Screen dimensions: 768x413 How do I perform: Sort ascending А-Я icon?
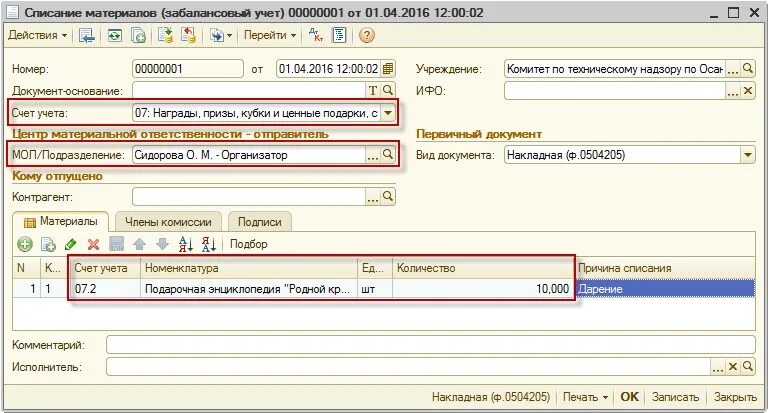tap(186, 244)
